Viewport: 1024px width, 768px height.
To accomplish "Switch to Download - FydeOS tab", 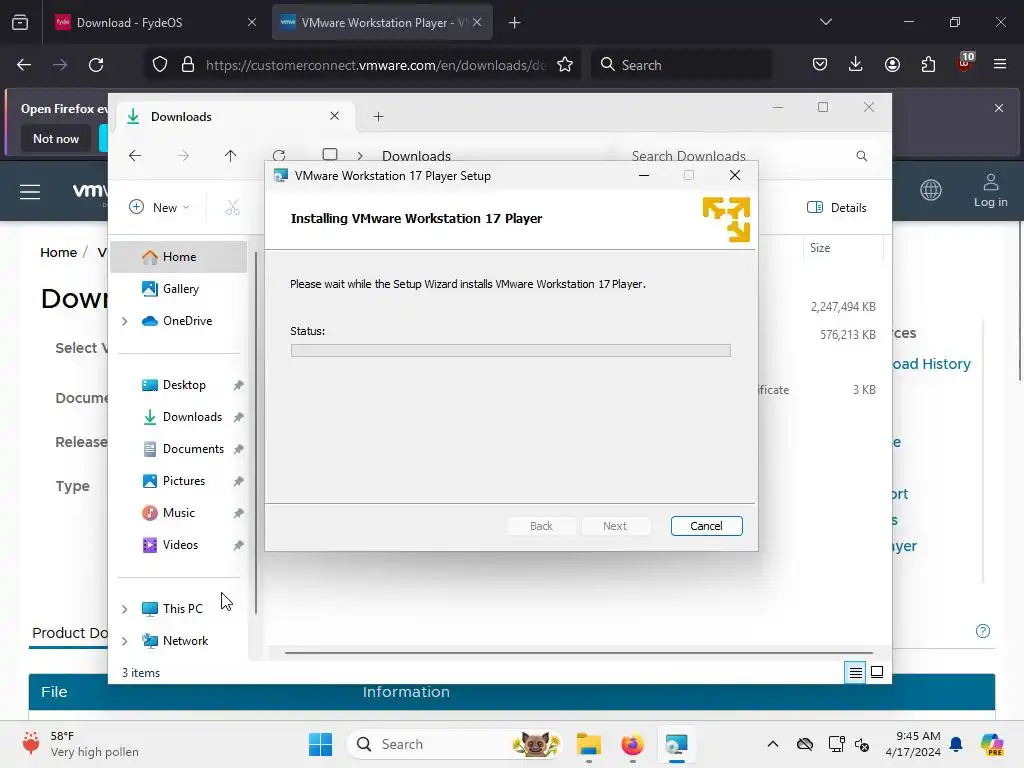I will tap(155, 22).
